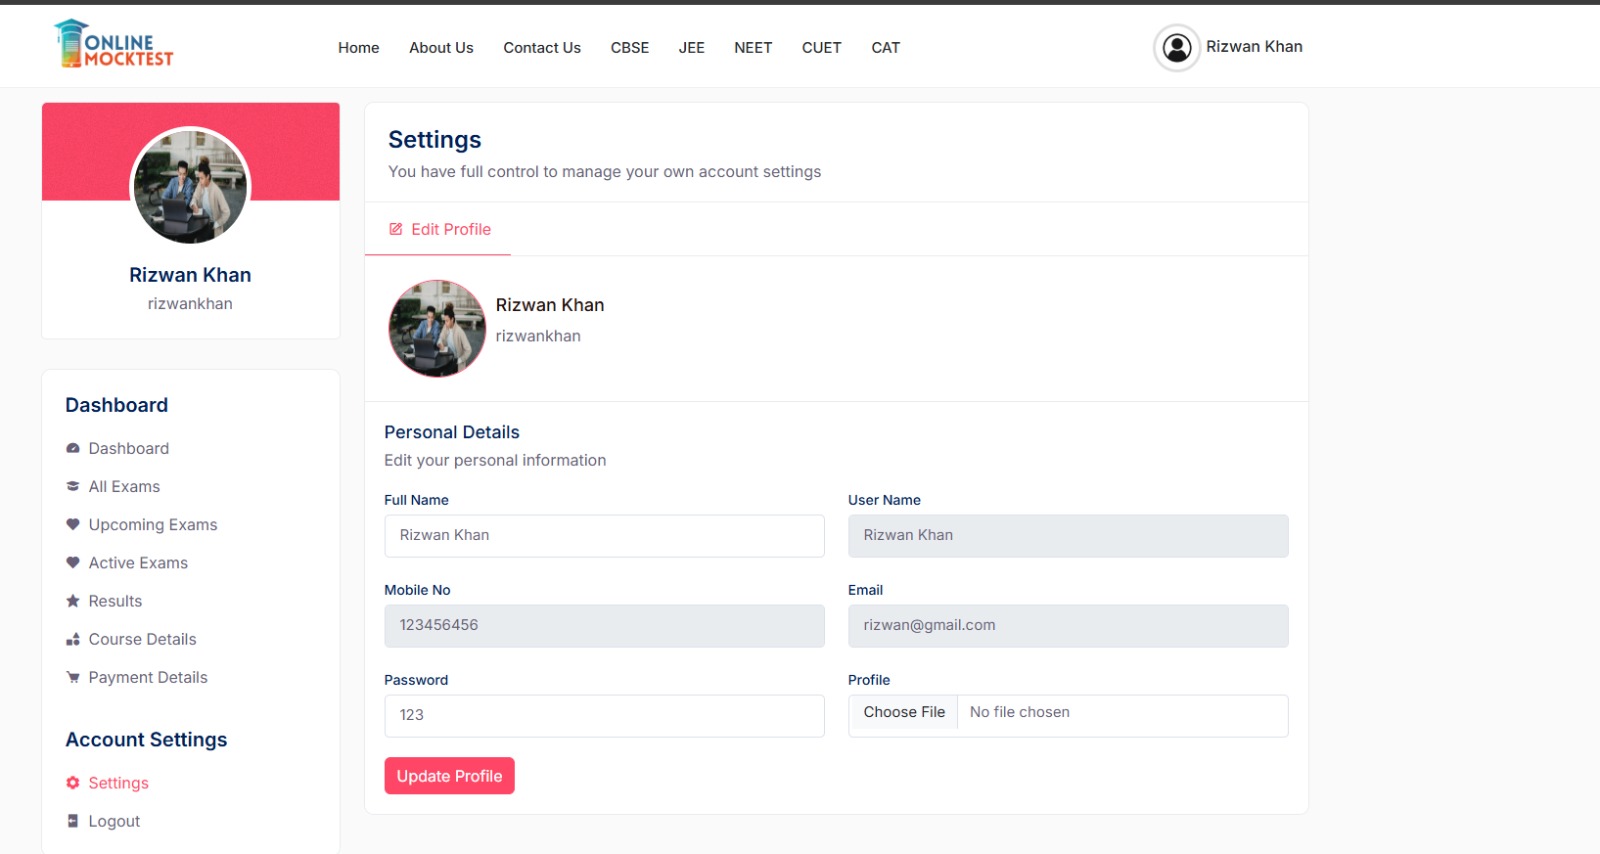Click the Dashboard gauge icon in sidebar
1600x854 pixels.
73,449
